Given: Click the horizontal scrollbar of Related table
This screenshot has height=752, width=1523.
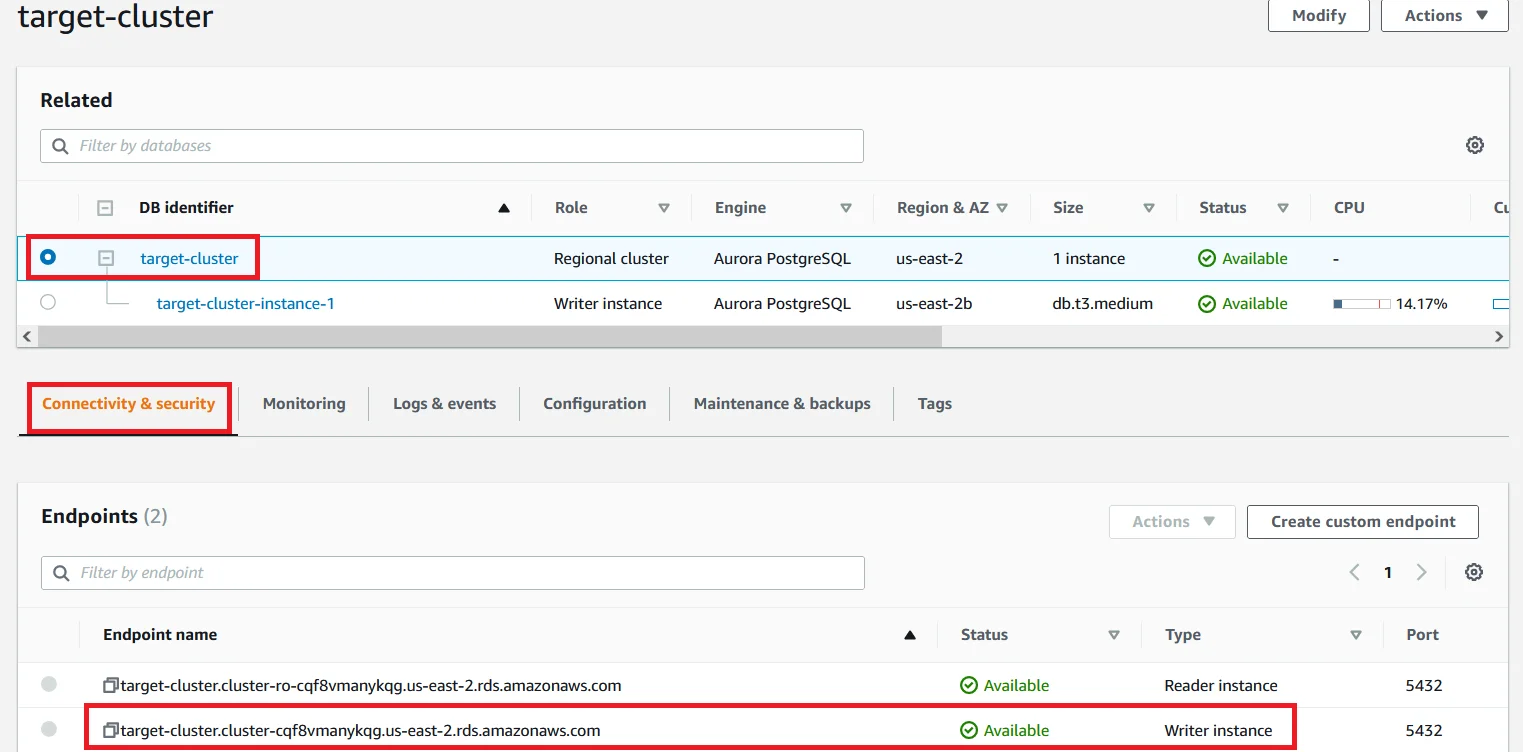Looking at the screenshot, I should coord(489,337).
